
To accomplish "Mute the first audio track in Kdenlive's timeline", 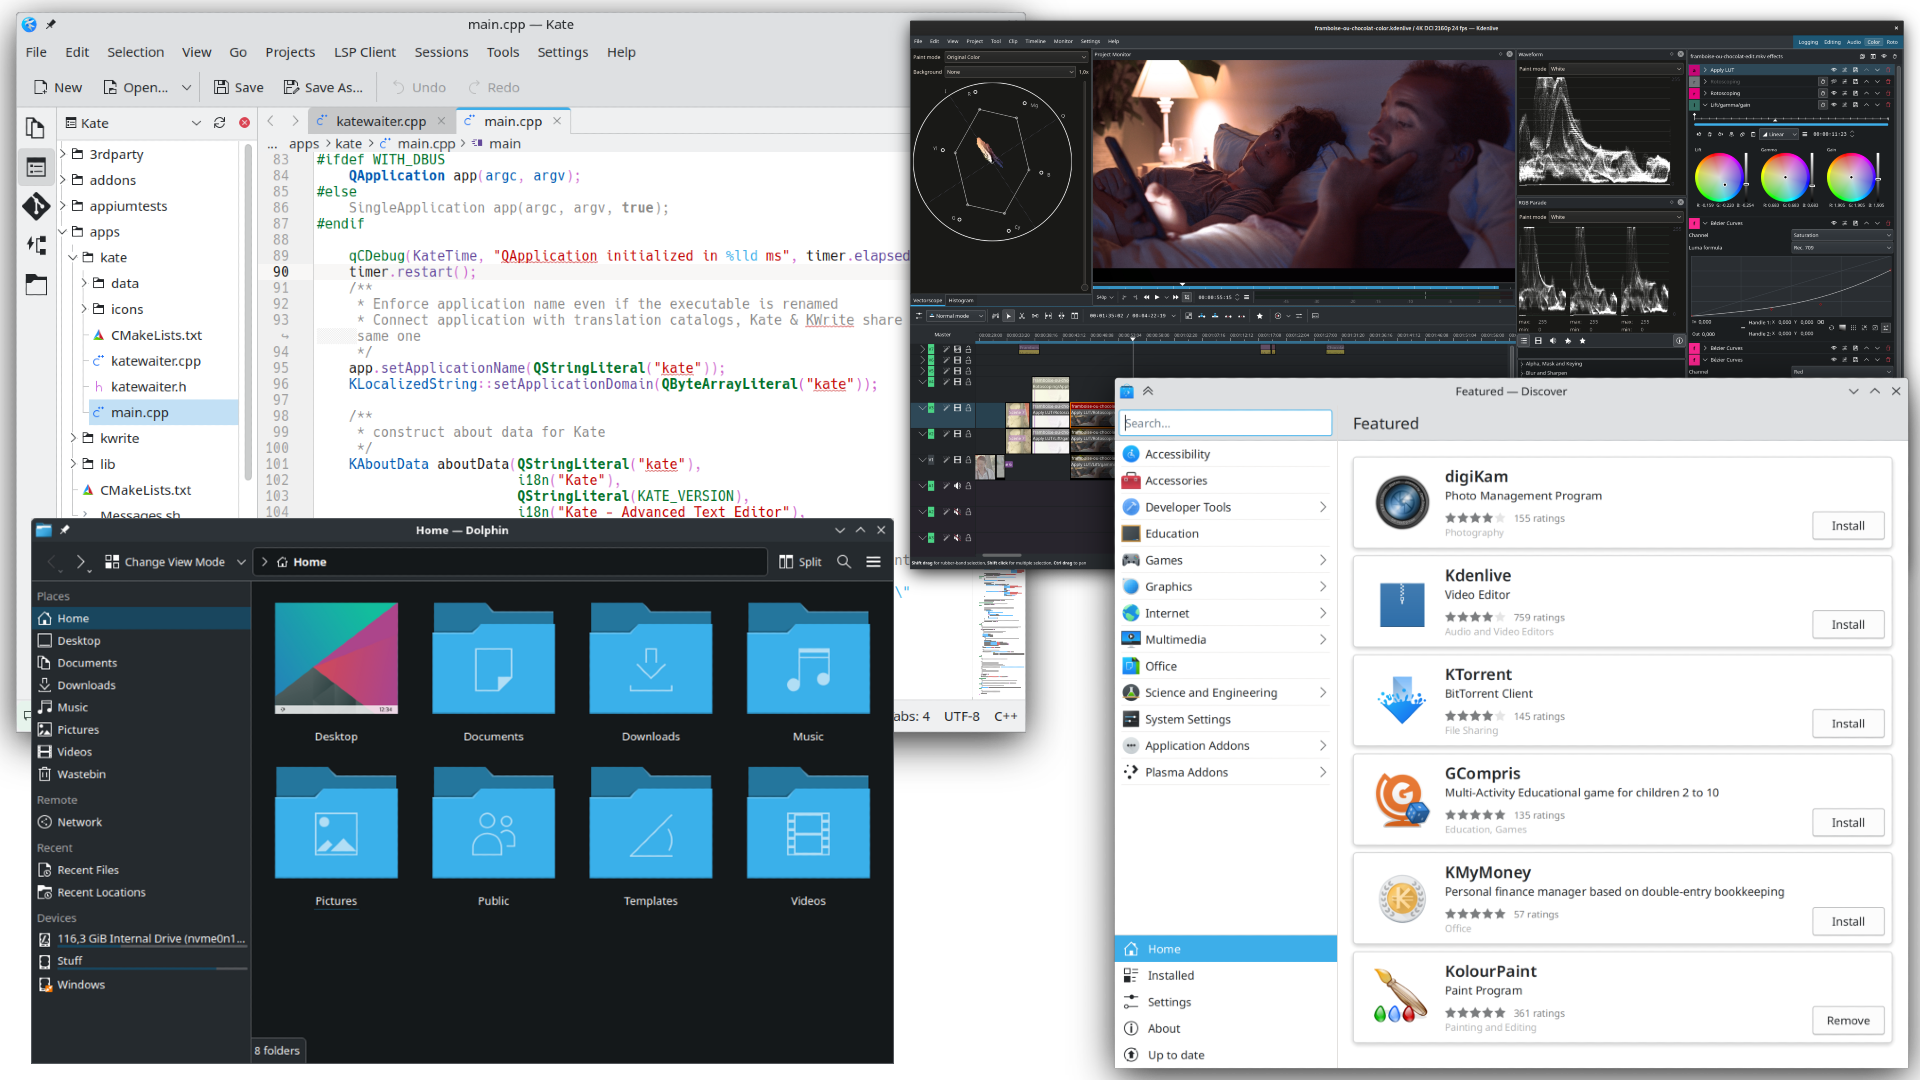I will click(957, 486).
